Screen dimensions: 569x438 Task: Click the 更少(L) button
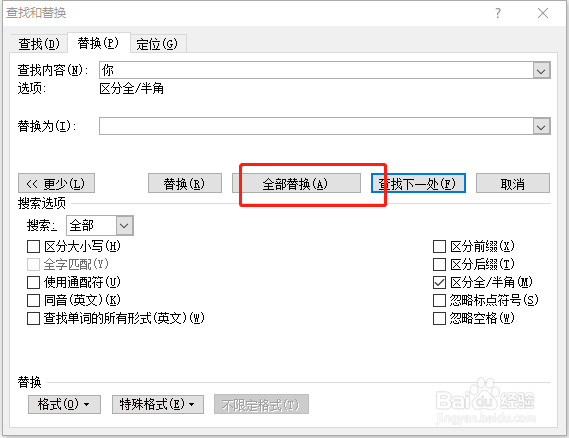tap(56, 184)
